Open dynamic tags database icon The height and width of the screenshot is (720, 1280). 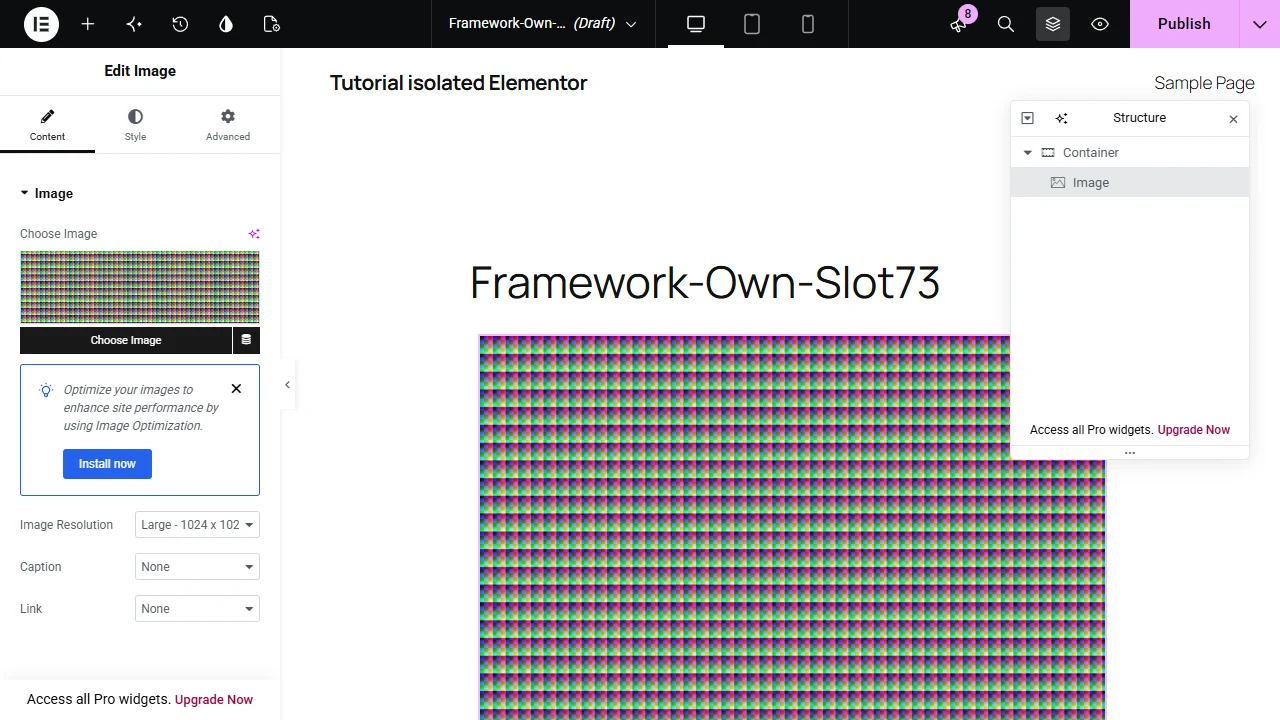(246, 340)
